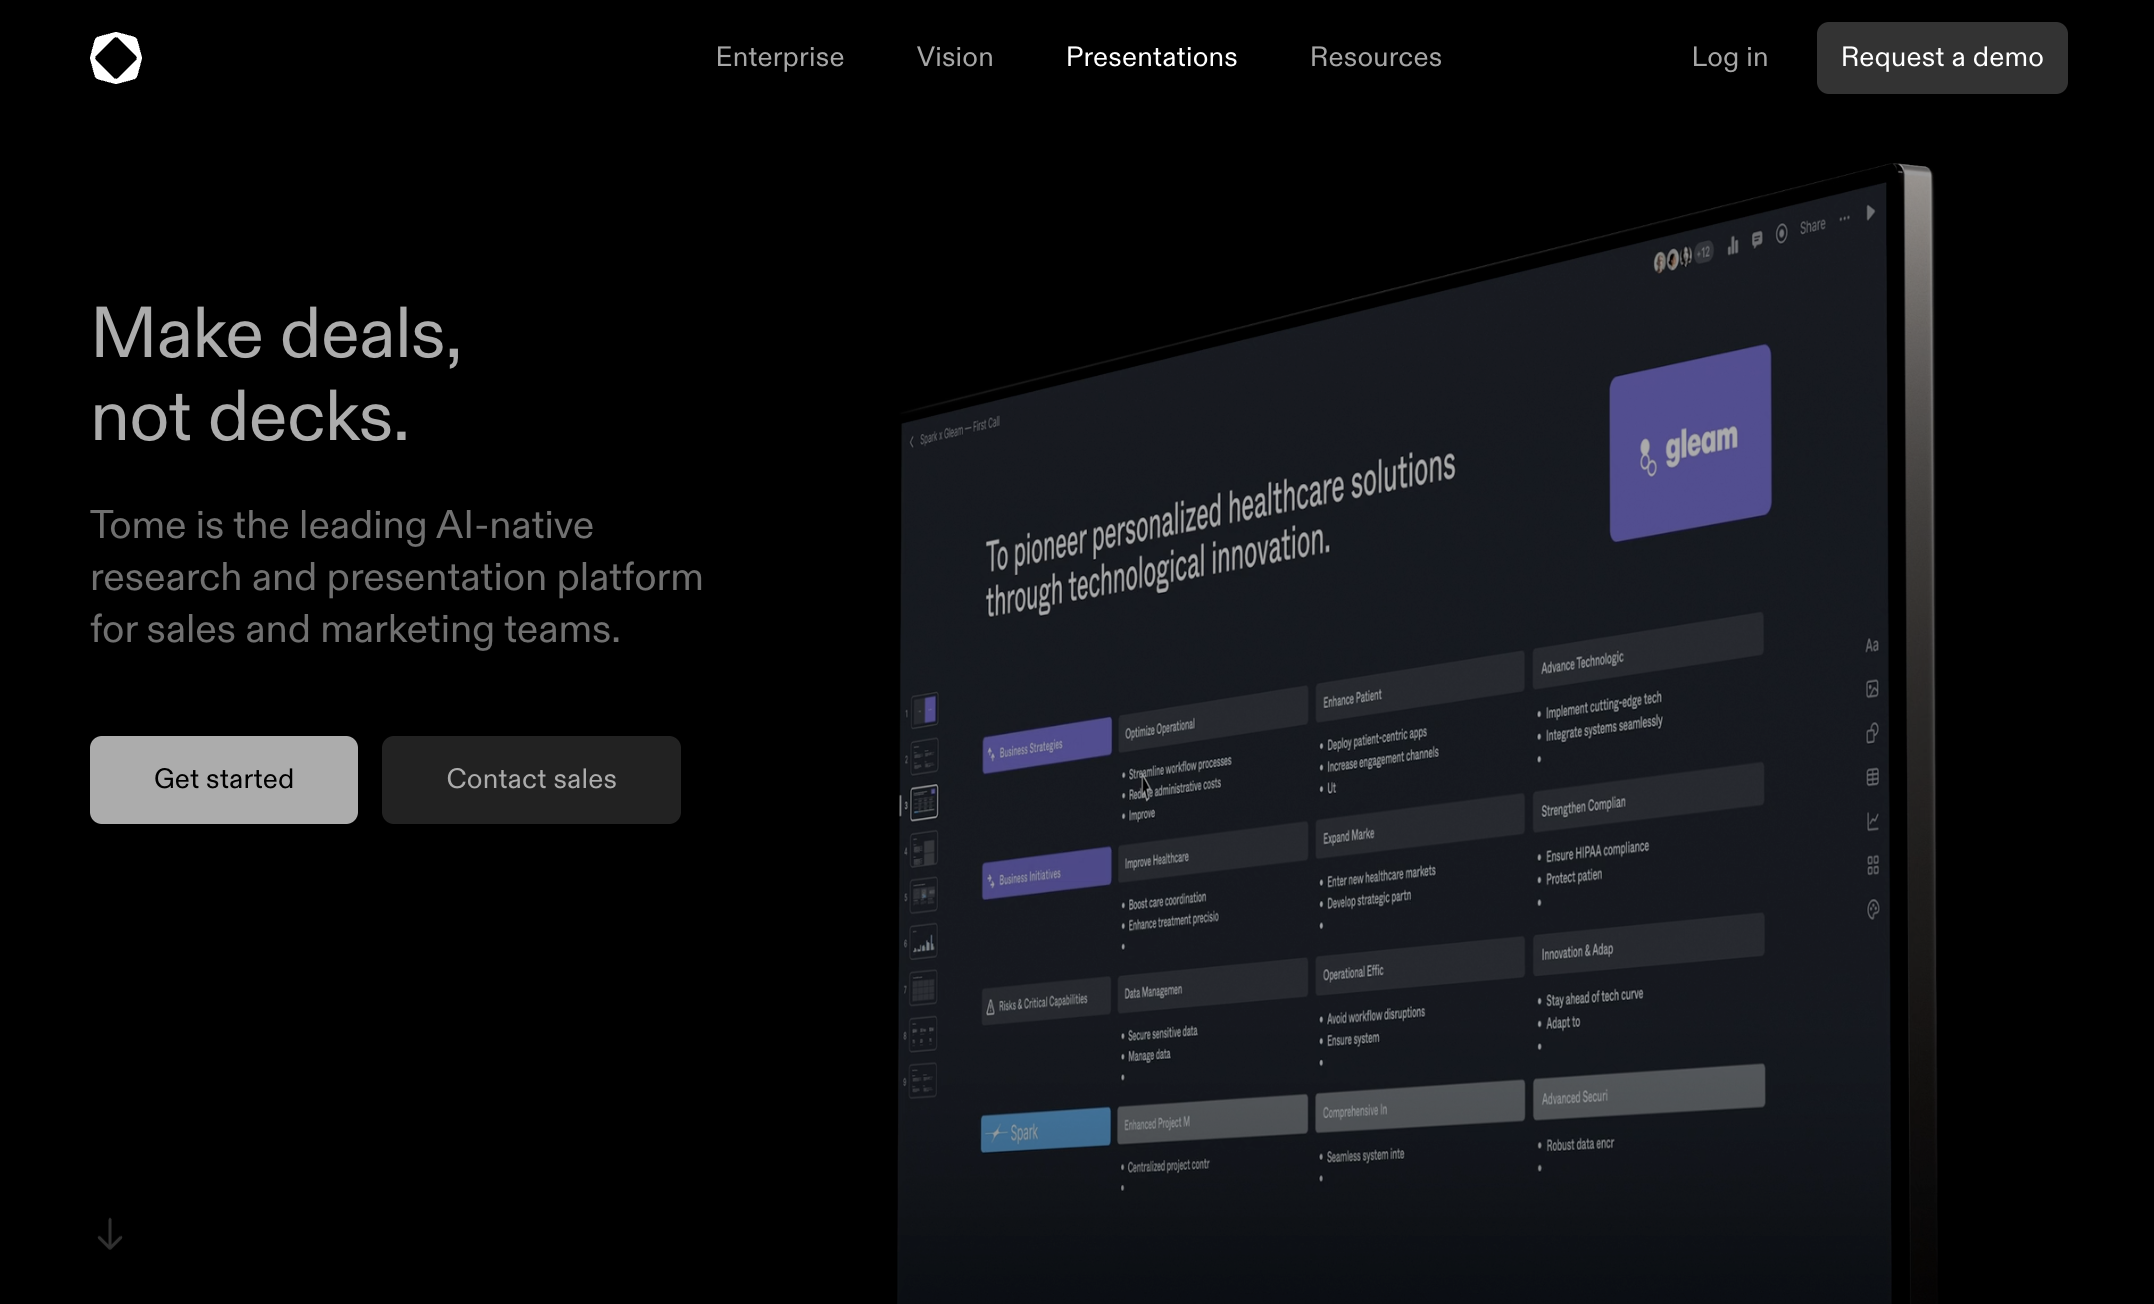Screen dimensions: 2154x1304
Task: Select the bar chart slide thumbnail
Action: click(924, 942)
